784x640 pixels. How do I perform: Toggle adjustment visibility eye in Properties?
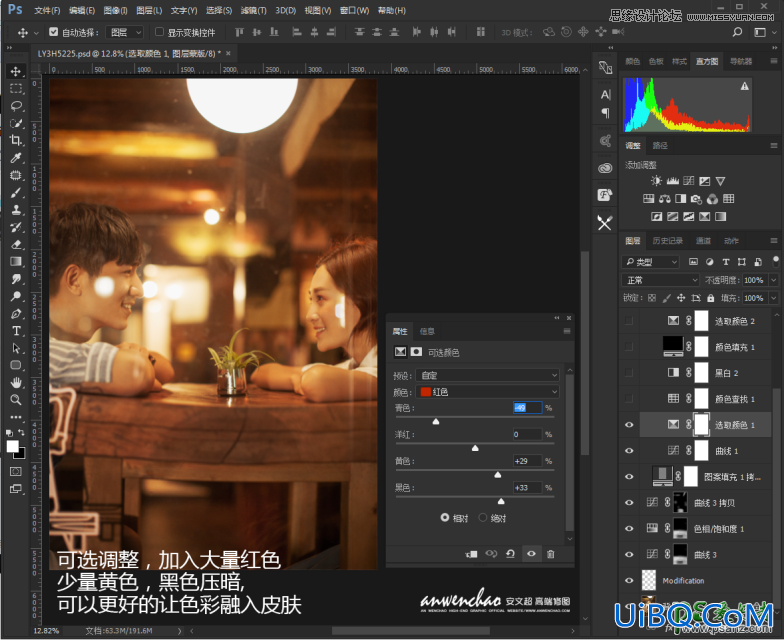point(531,554)
